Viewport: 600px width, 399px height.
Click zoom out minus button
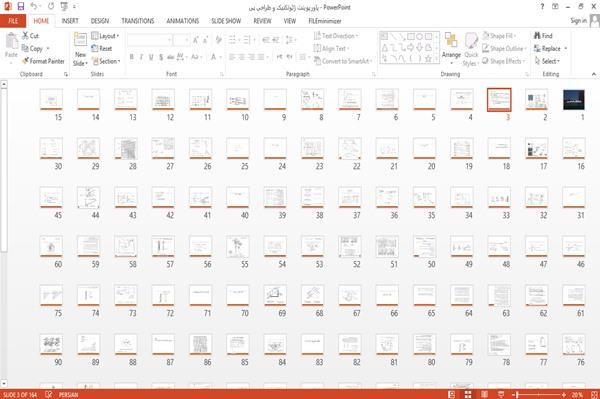pos(515,394)
